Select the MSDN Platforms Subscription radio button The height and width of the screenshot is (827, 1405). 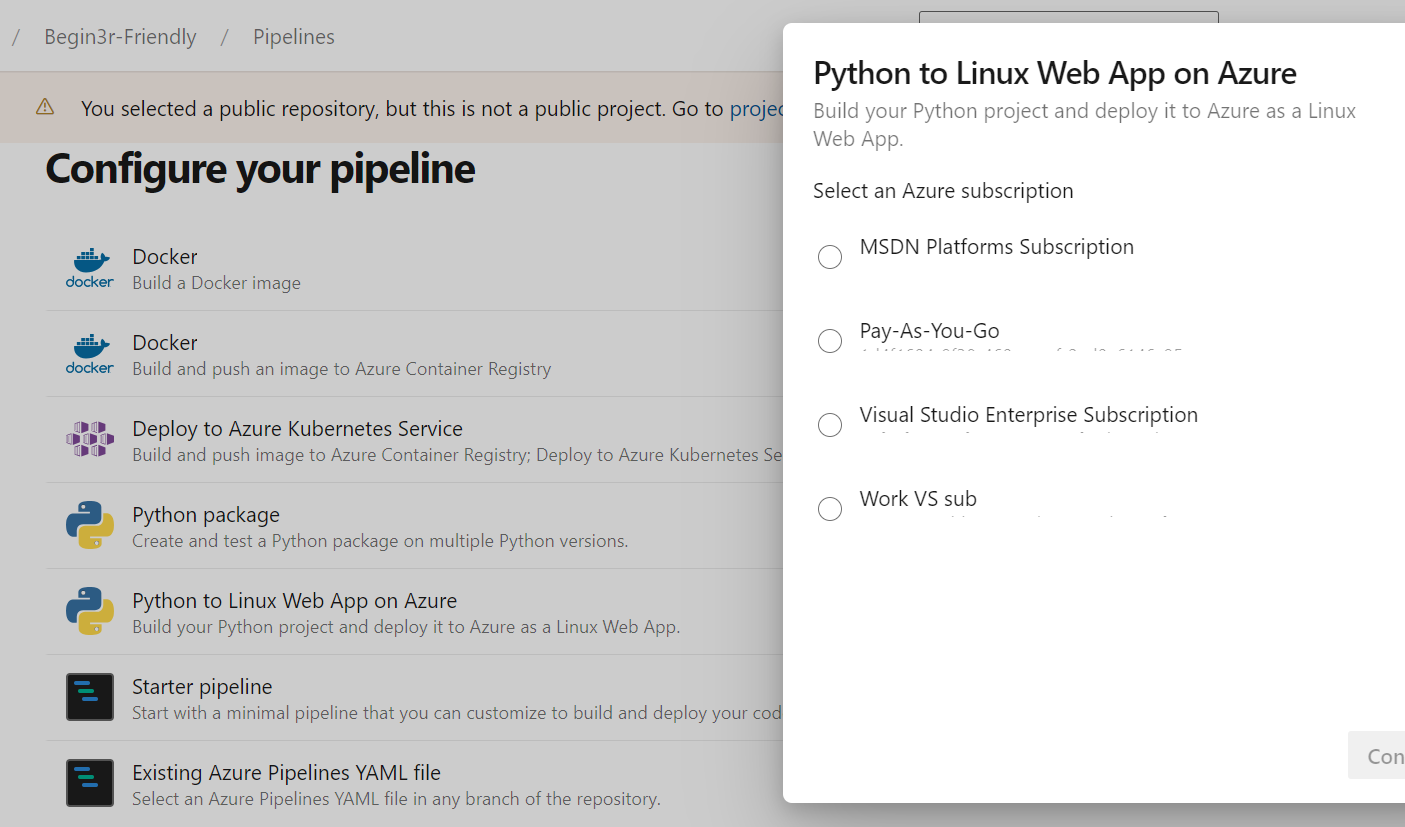tap(830, 257)
